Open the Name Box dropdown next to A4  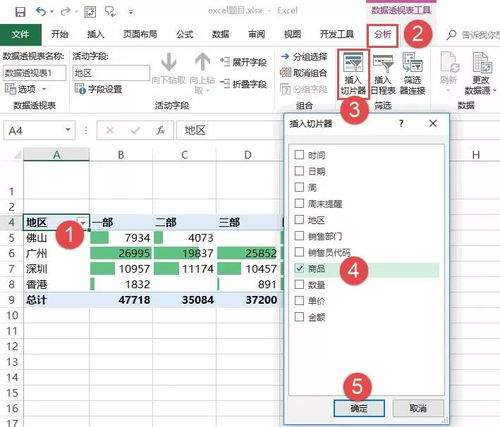68,130
